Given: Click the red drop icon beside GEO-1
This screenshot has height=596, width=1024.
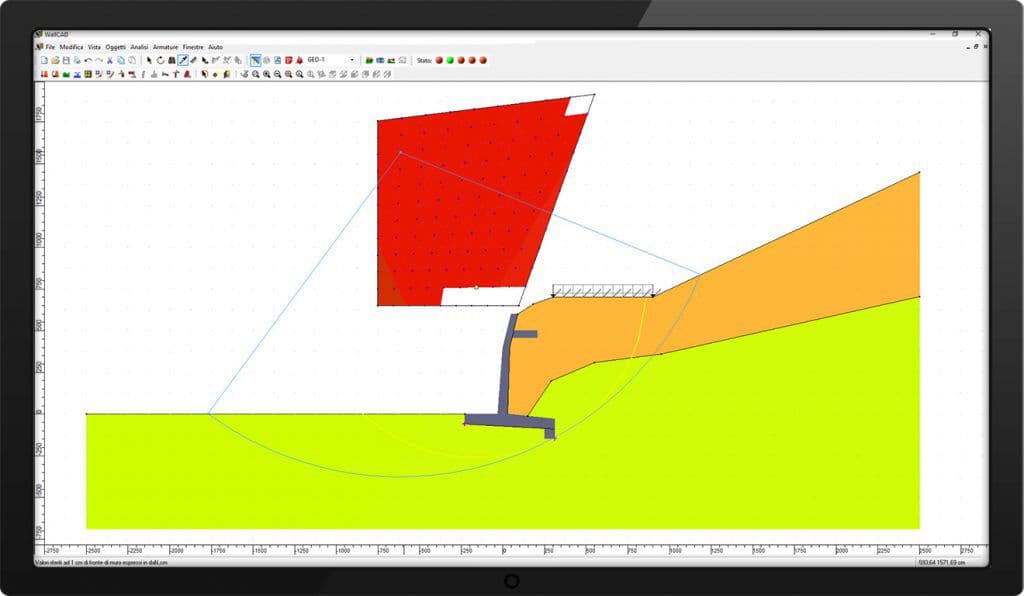Looking at the screenshot, I should pyautogui.click(x=300, y=61).
